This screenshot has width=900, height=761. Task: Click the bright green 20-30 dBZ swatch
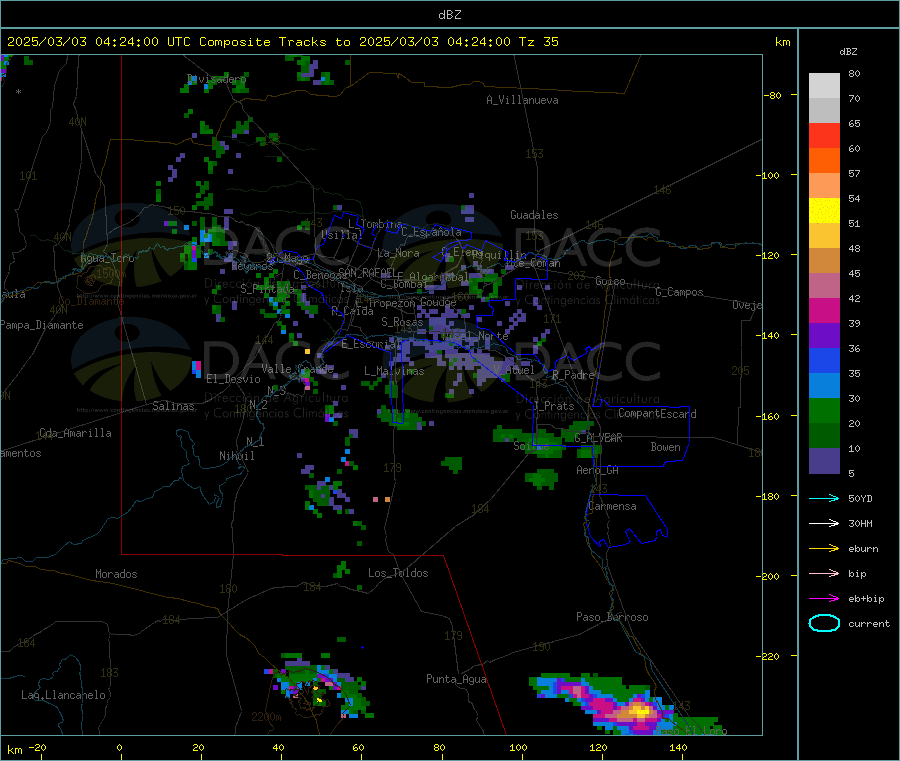pos(824,410)
